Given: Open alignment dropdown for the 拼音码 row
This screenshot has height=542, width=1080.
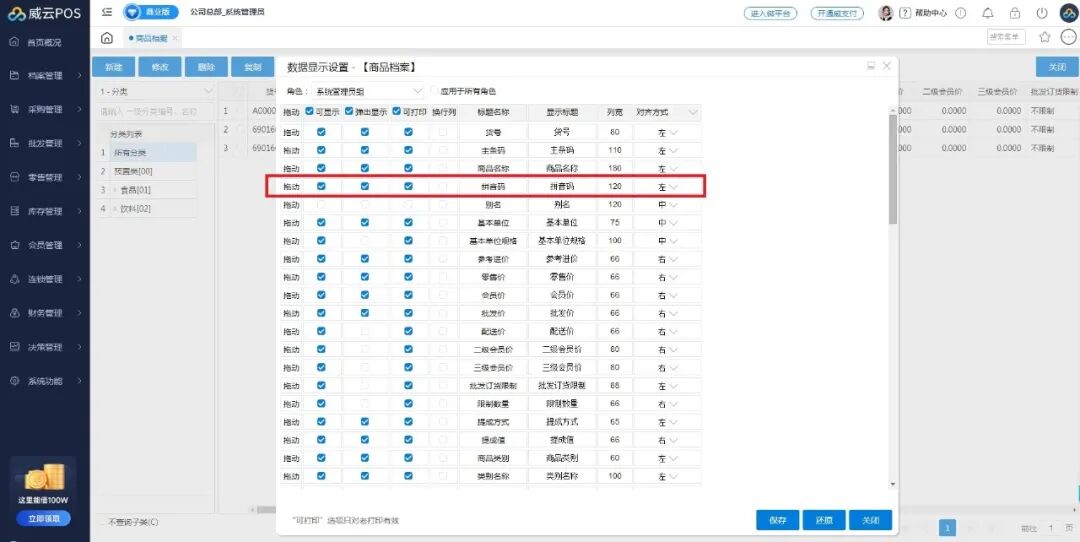Looking at the screenshot, I should coord(667,187).
